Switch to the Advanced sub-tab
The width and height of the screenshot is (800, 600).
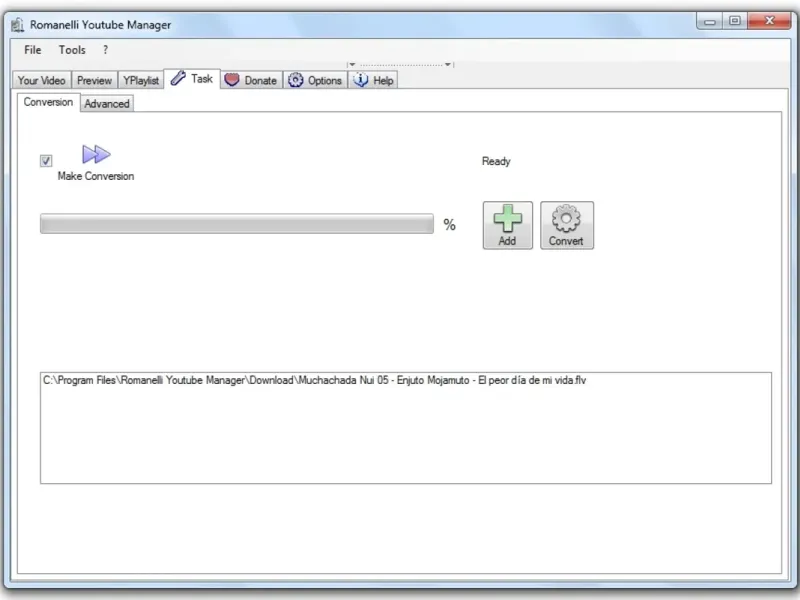coord(107,104)
